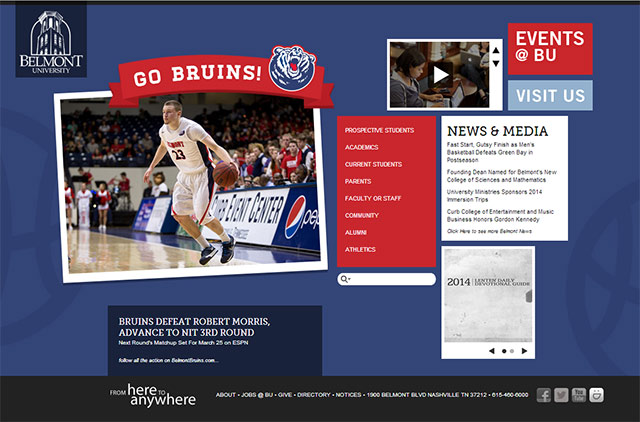Go to previous slide in devotional carousel
Viewport: 640px width, 422px height.
click(492, 351)
